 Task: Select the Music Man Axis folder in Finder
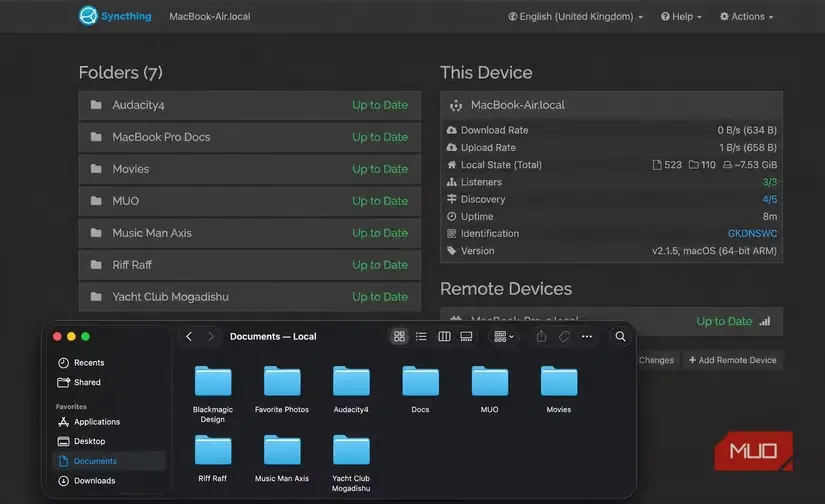[x=282, y=450]
